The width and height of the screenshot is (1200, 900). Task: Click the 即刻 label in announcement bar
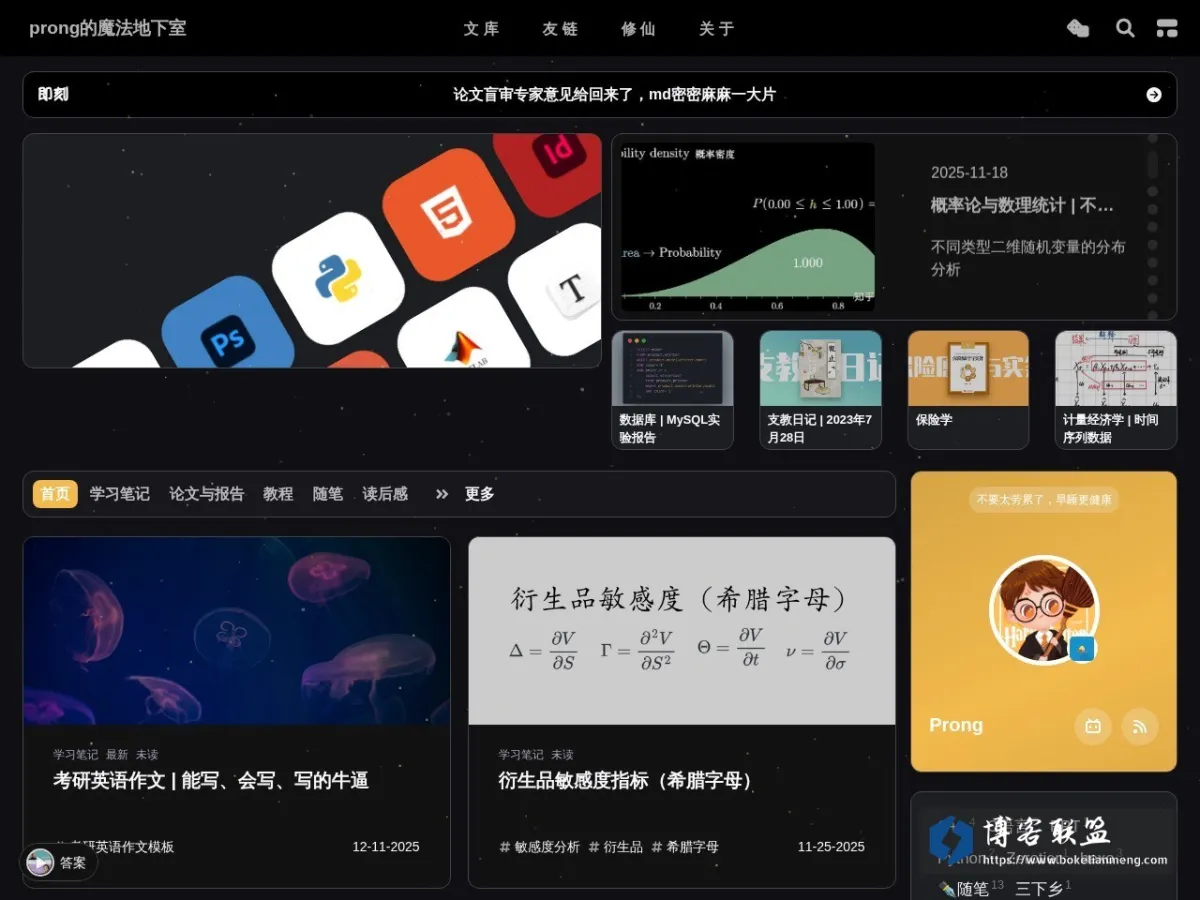coord(53,95)
